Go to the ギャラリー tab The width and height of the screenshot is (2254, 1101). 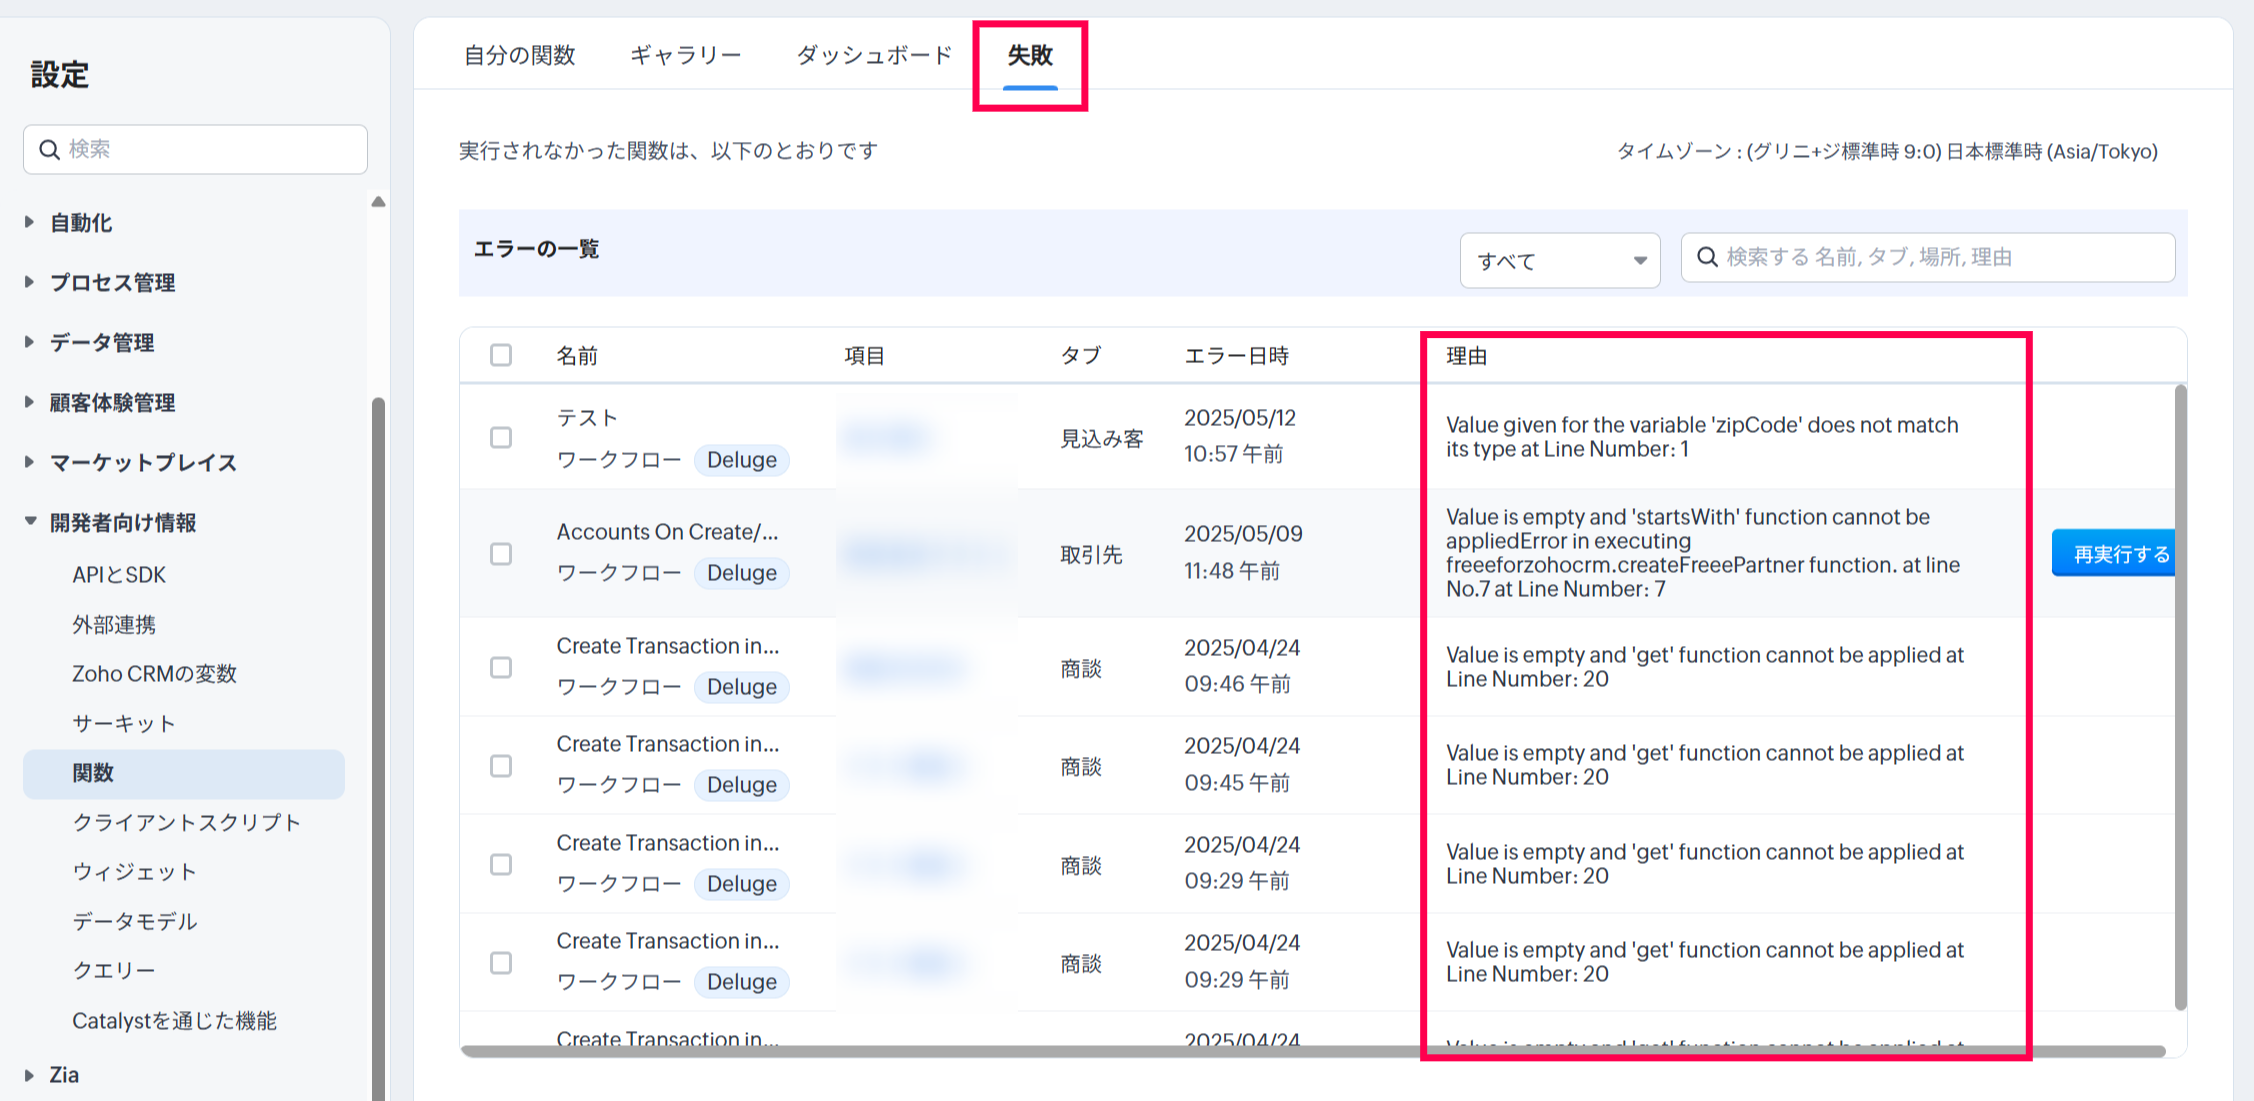(685, 55)
